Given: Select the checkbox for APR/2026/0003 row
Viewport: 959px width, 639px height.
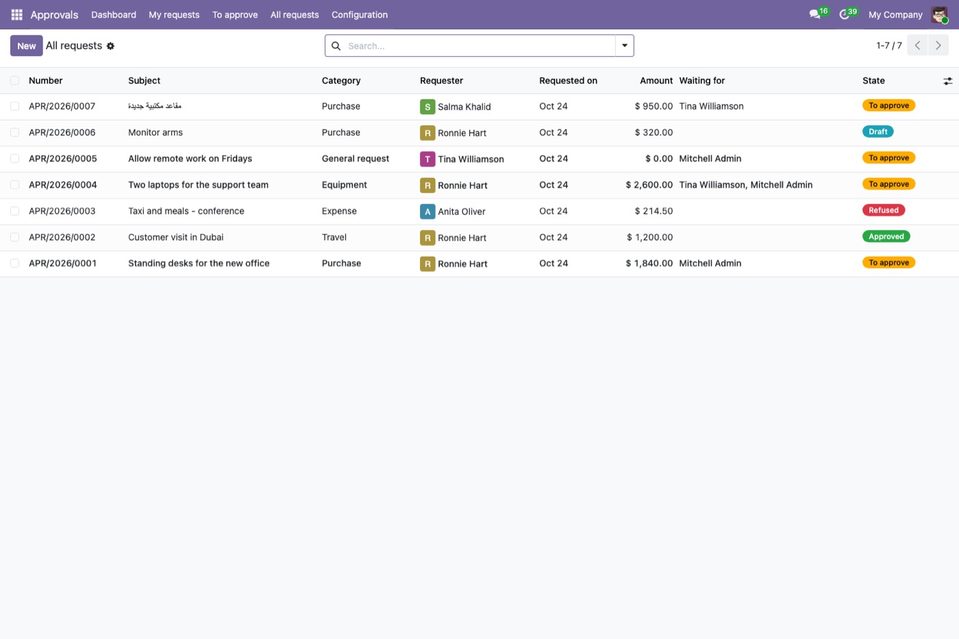Looking at the screenshot, I should click(15, 211).
